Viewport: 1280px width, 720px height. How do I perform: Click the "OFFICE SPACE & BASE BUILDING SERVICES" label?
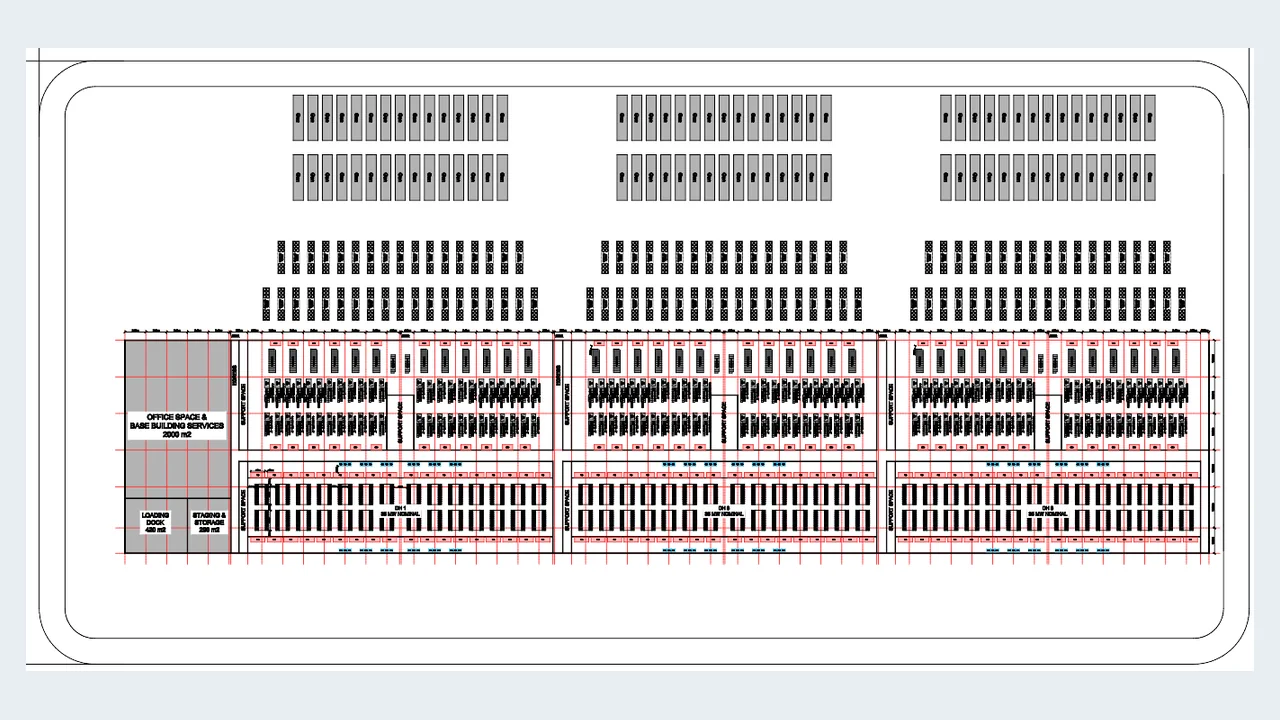(x=177, y=426)
